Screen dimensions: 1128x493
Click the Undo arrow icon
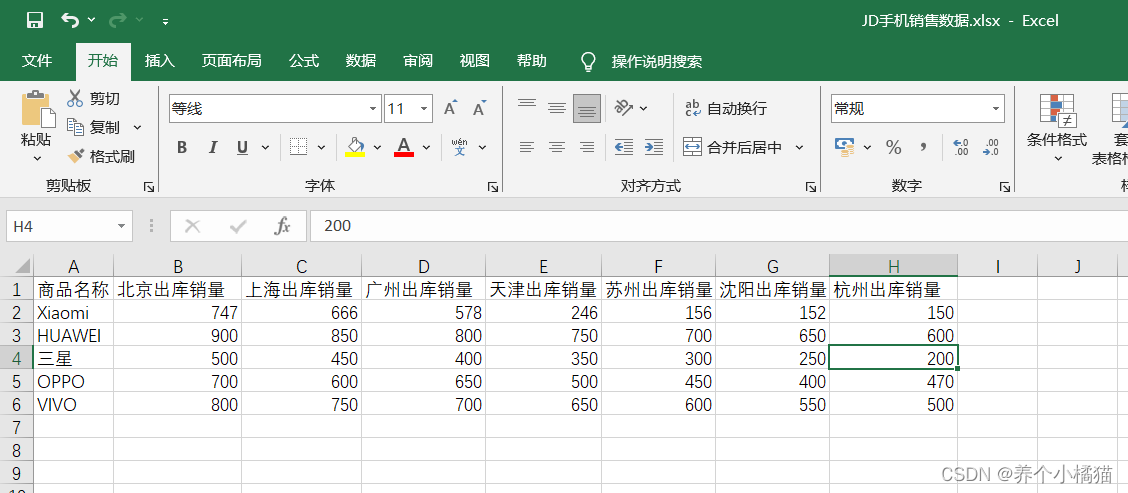(x=70, y=20)
